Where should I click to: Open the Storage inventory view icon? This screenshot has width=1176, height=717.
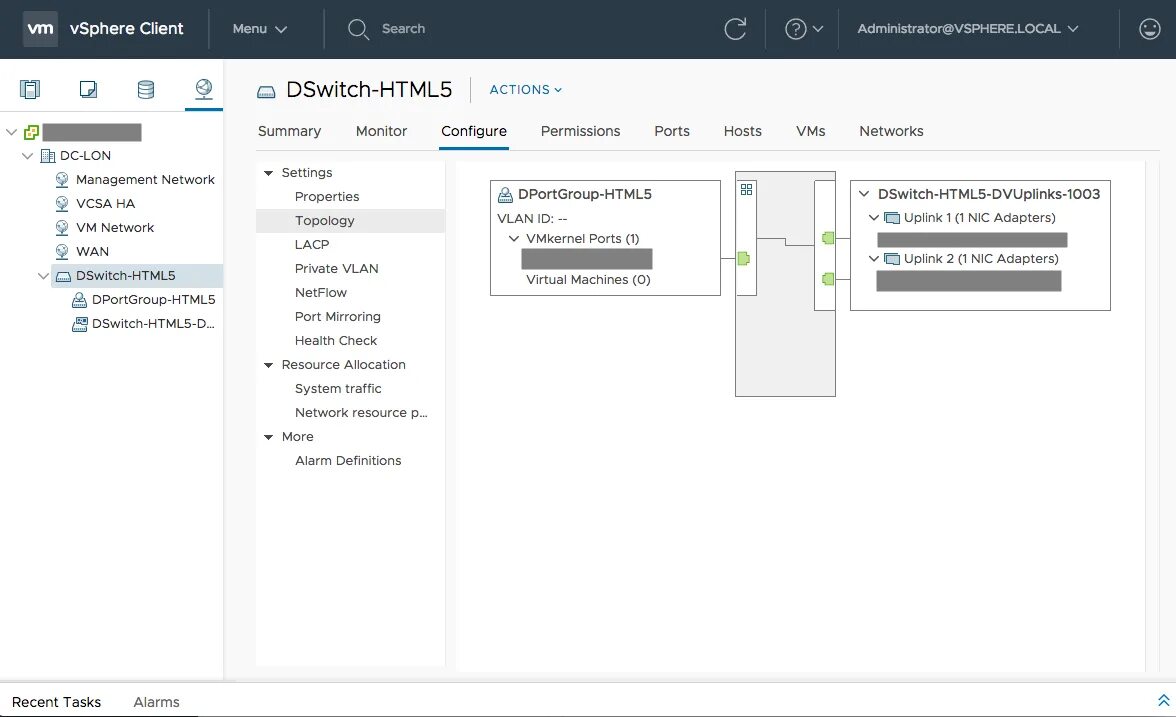coord(146,89)
